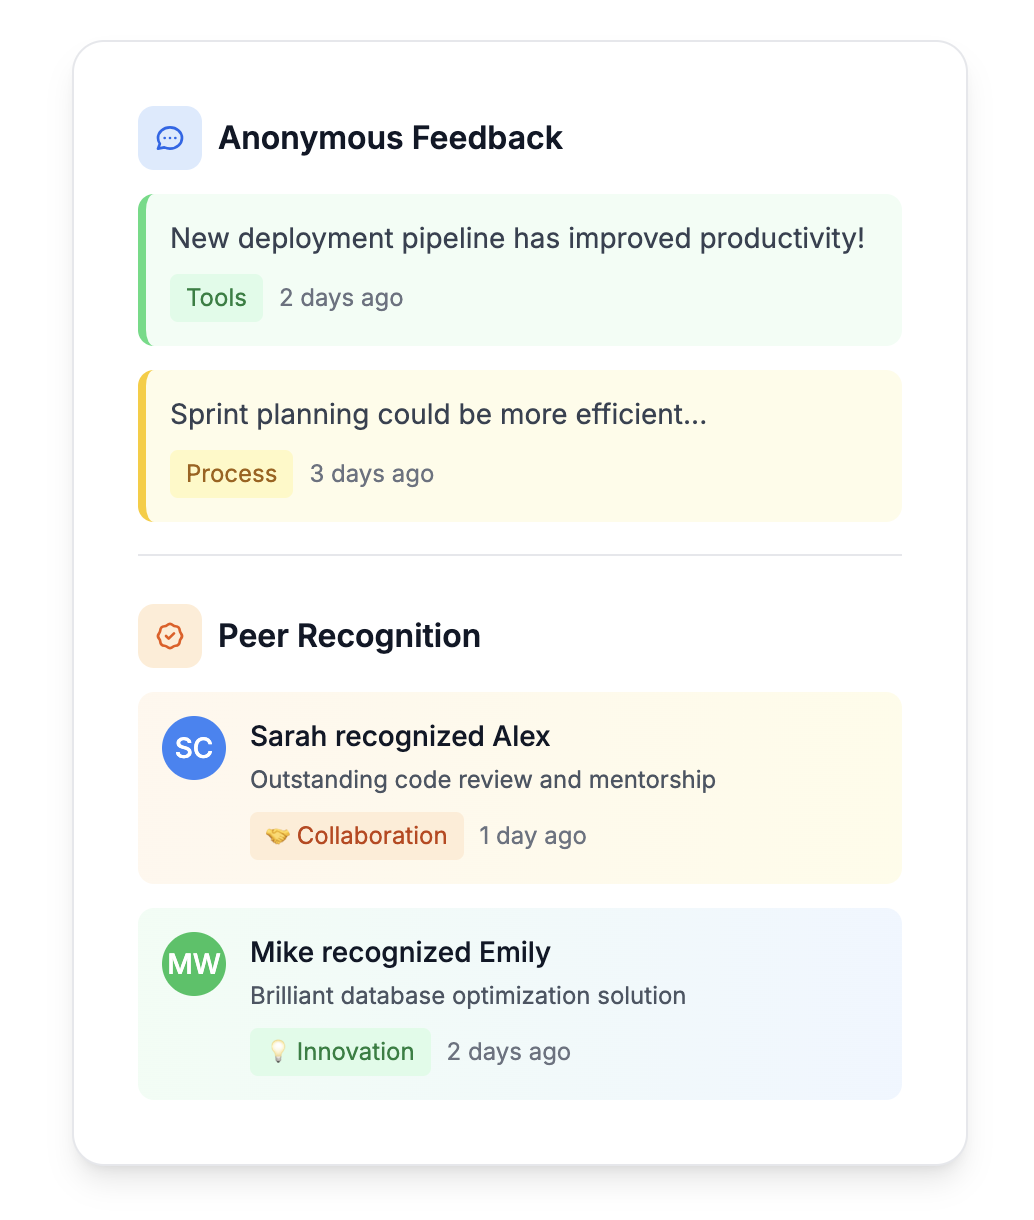Viewport: 1034px width, 1220px height.
Task: Click the Anonymous Feedback chat bubble icon
Action: click(x=170, y=138)
